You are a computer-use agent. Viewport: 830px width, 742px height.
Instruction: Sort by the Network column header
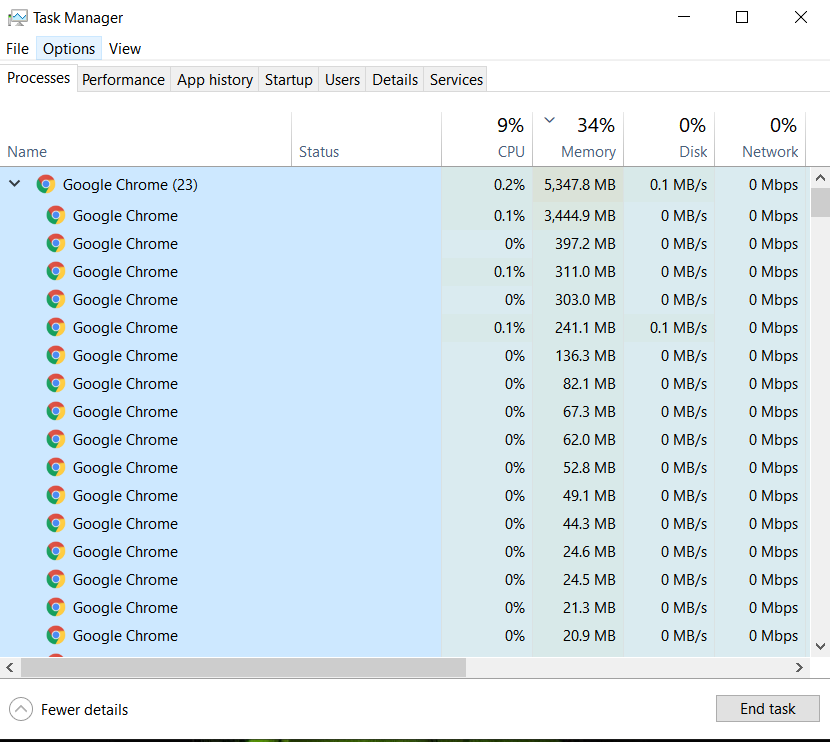pos(760,140)
